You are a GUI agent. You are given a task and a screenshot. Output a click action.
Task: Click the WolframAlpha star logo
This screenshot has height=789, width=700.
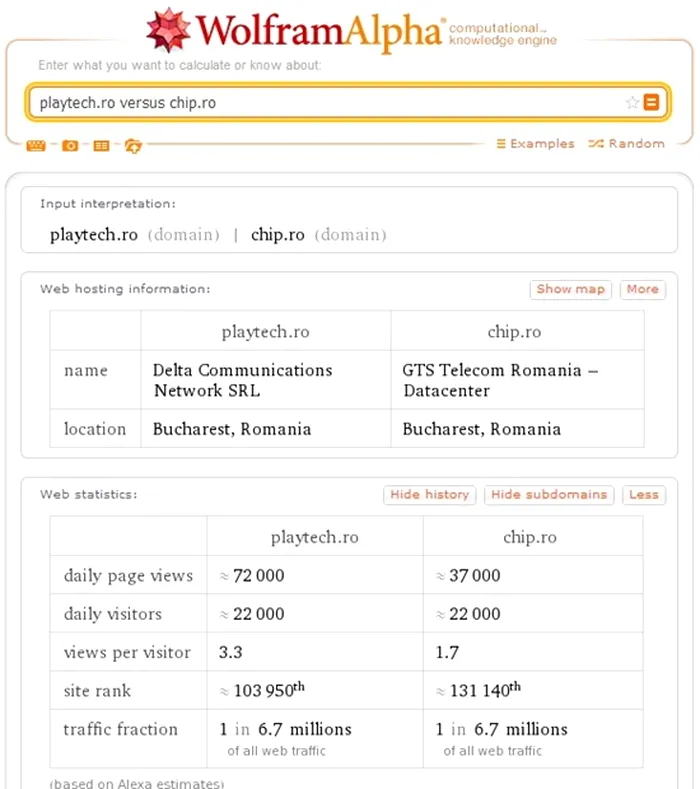click(x=168, y=30)
